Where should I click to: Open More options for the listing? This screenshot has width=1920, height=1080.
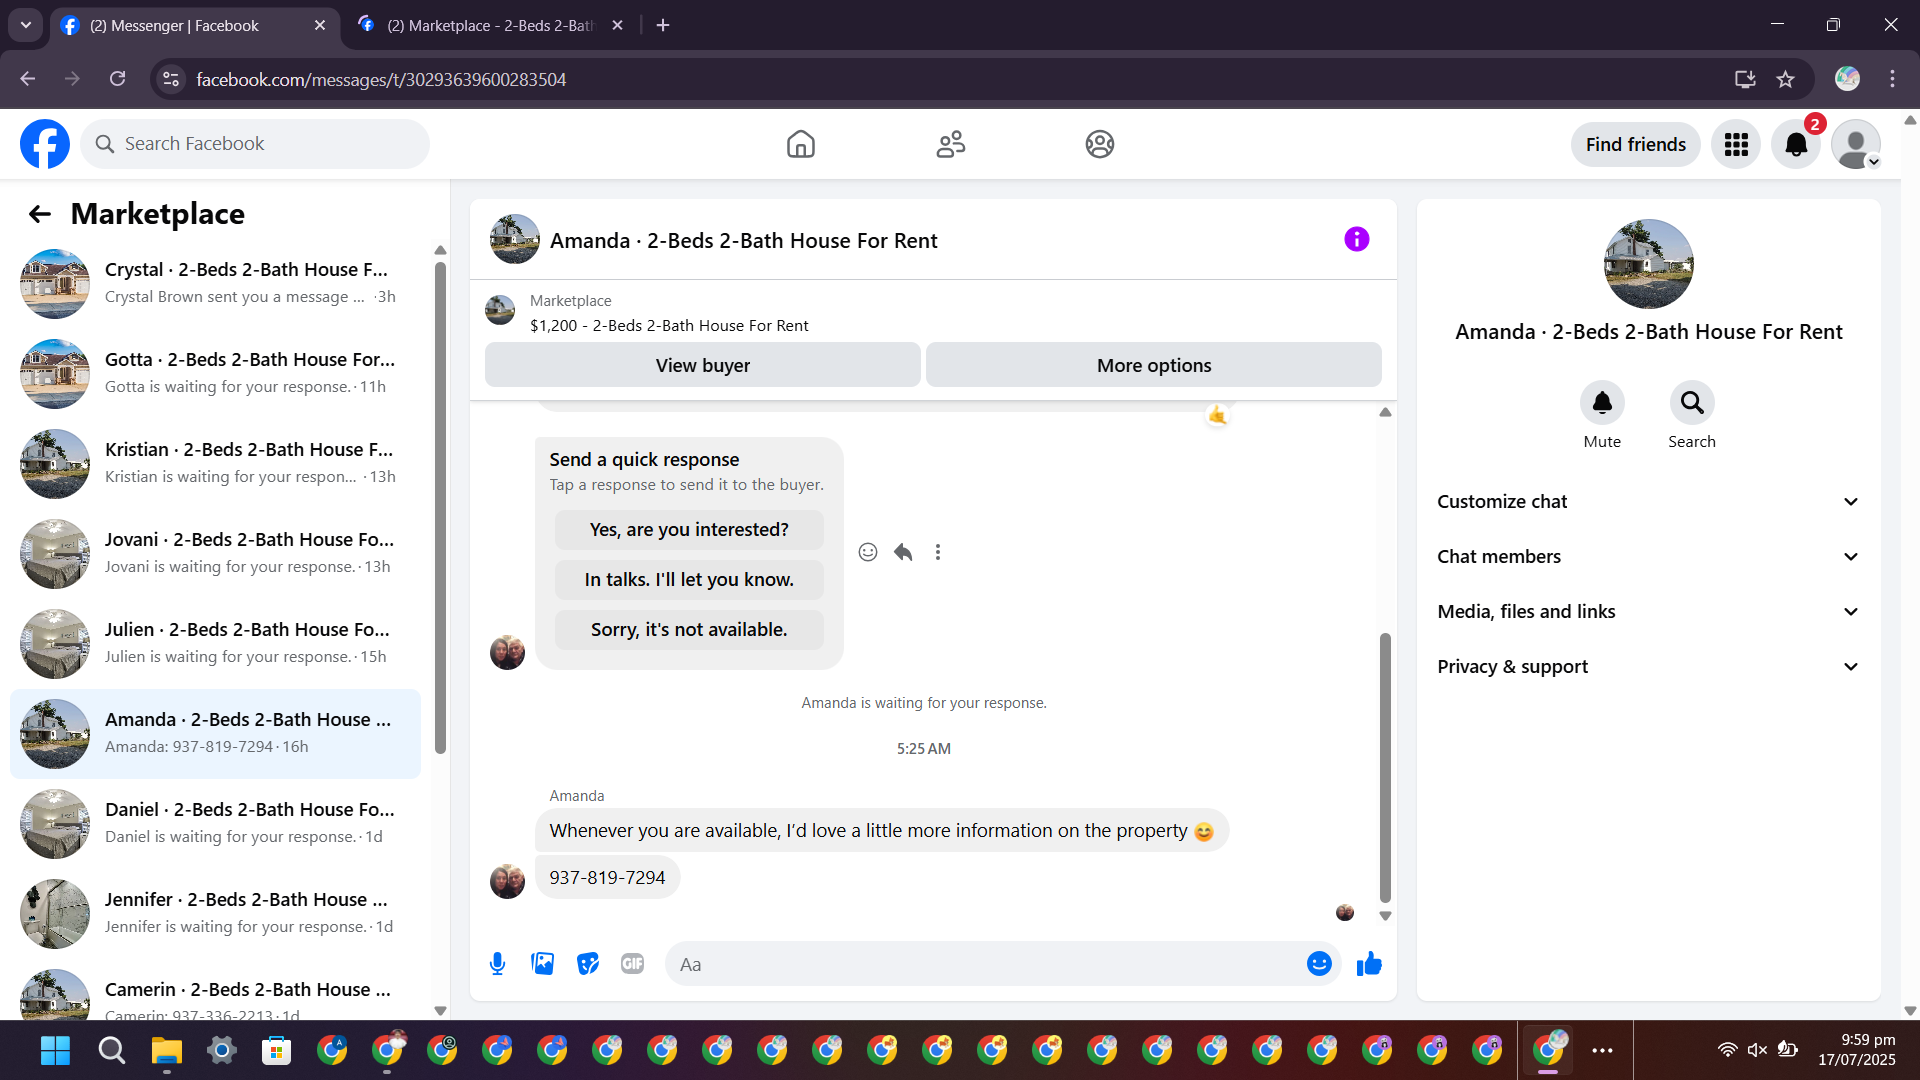(1154, 365)
